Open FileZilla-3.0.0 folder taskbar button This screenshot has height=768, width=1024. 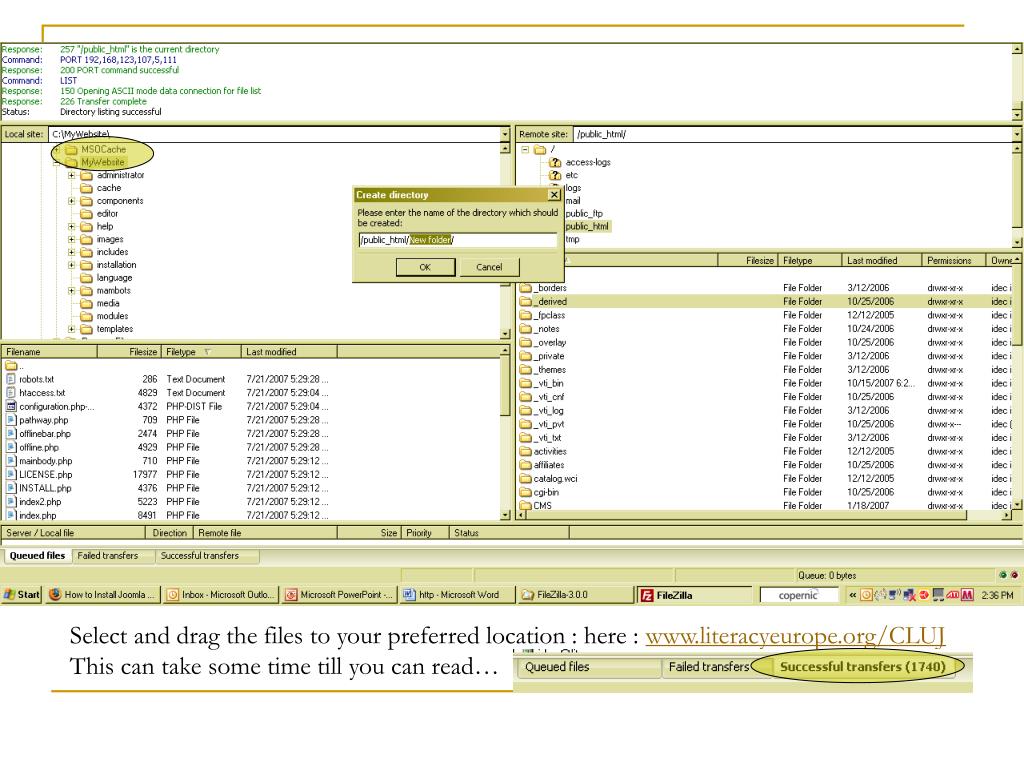click(574, 595)
